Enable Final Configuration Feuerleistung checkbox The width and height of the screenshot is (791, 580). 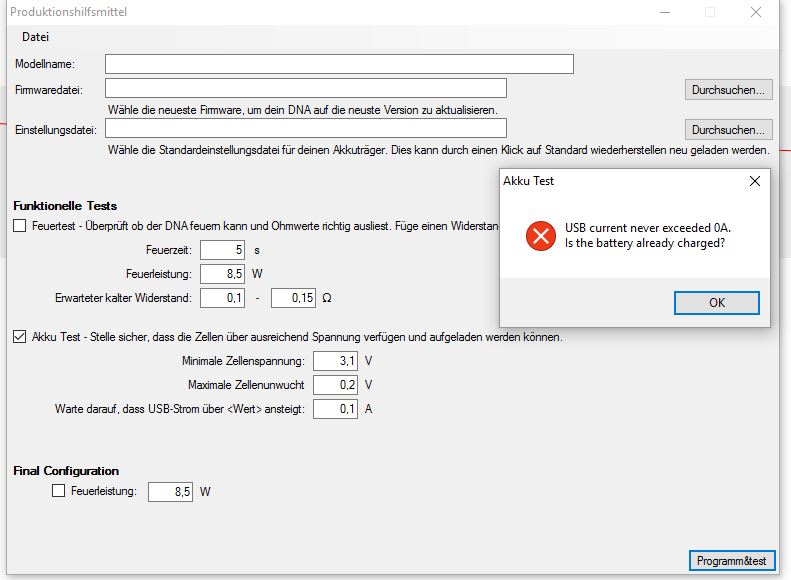pos(58,491)
